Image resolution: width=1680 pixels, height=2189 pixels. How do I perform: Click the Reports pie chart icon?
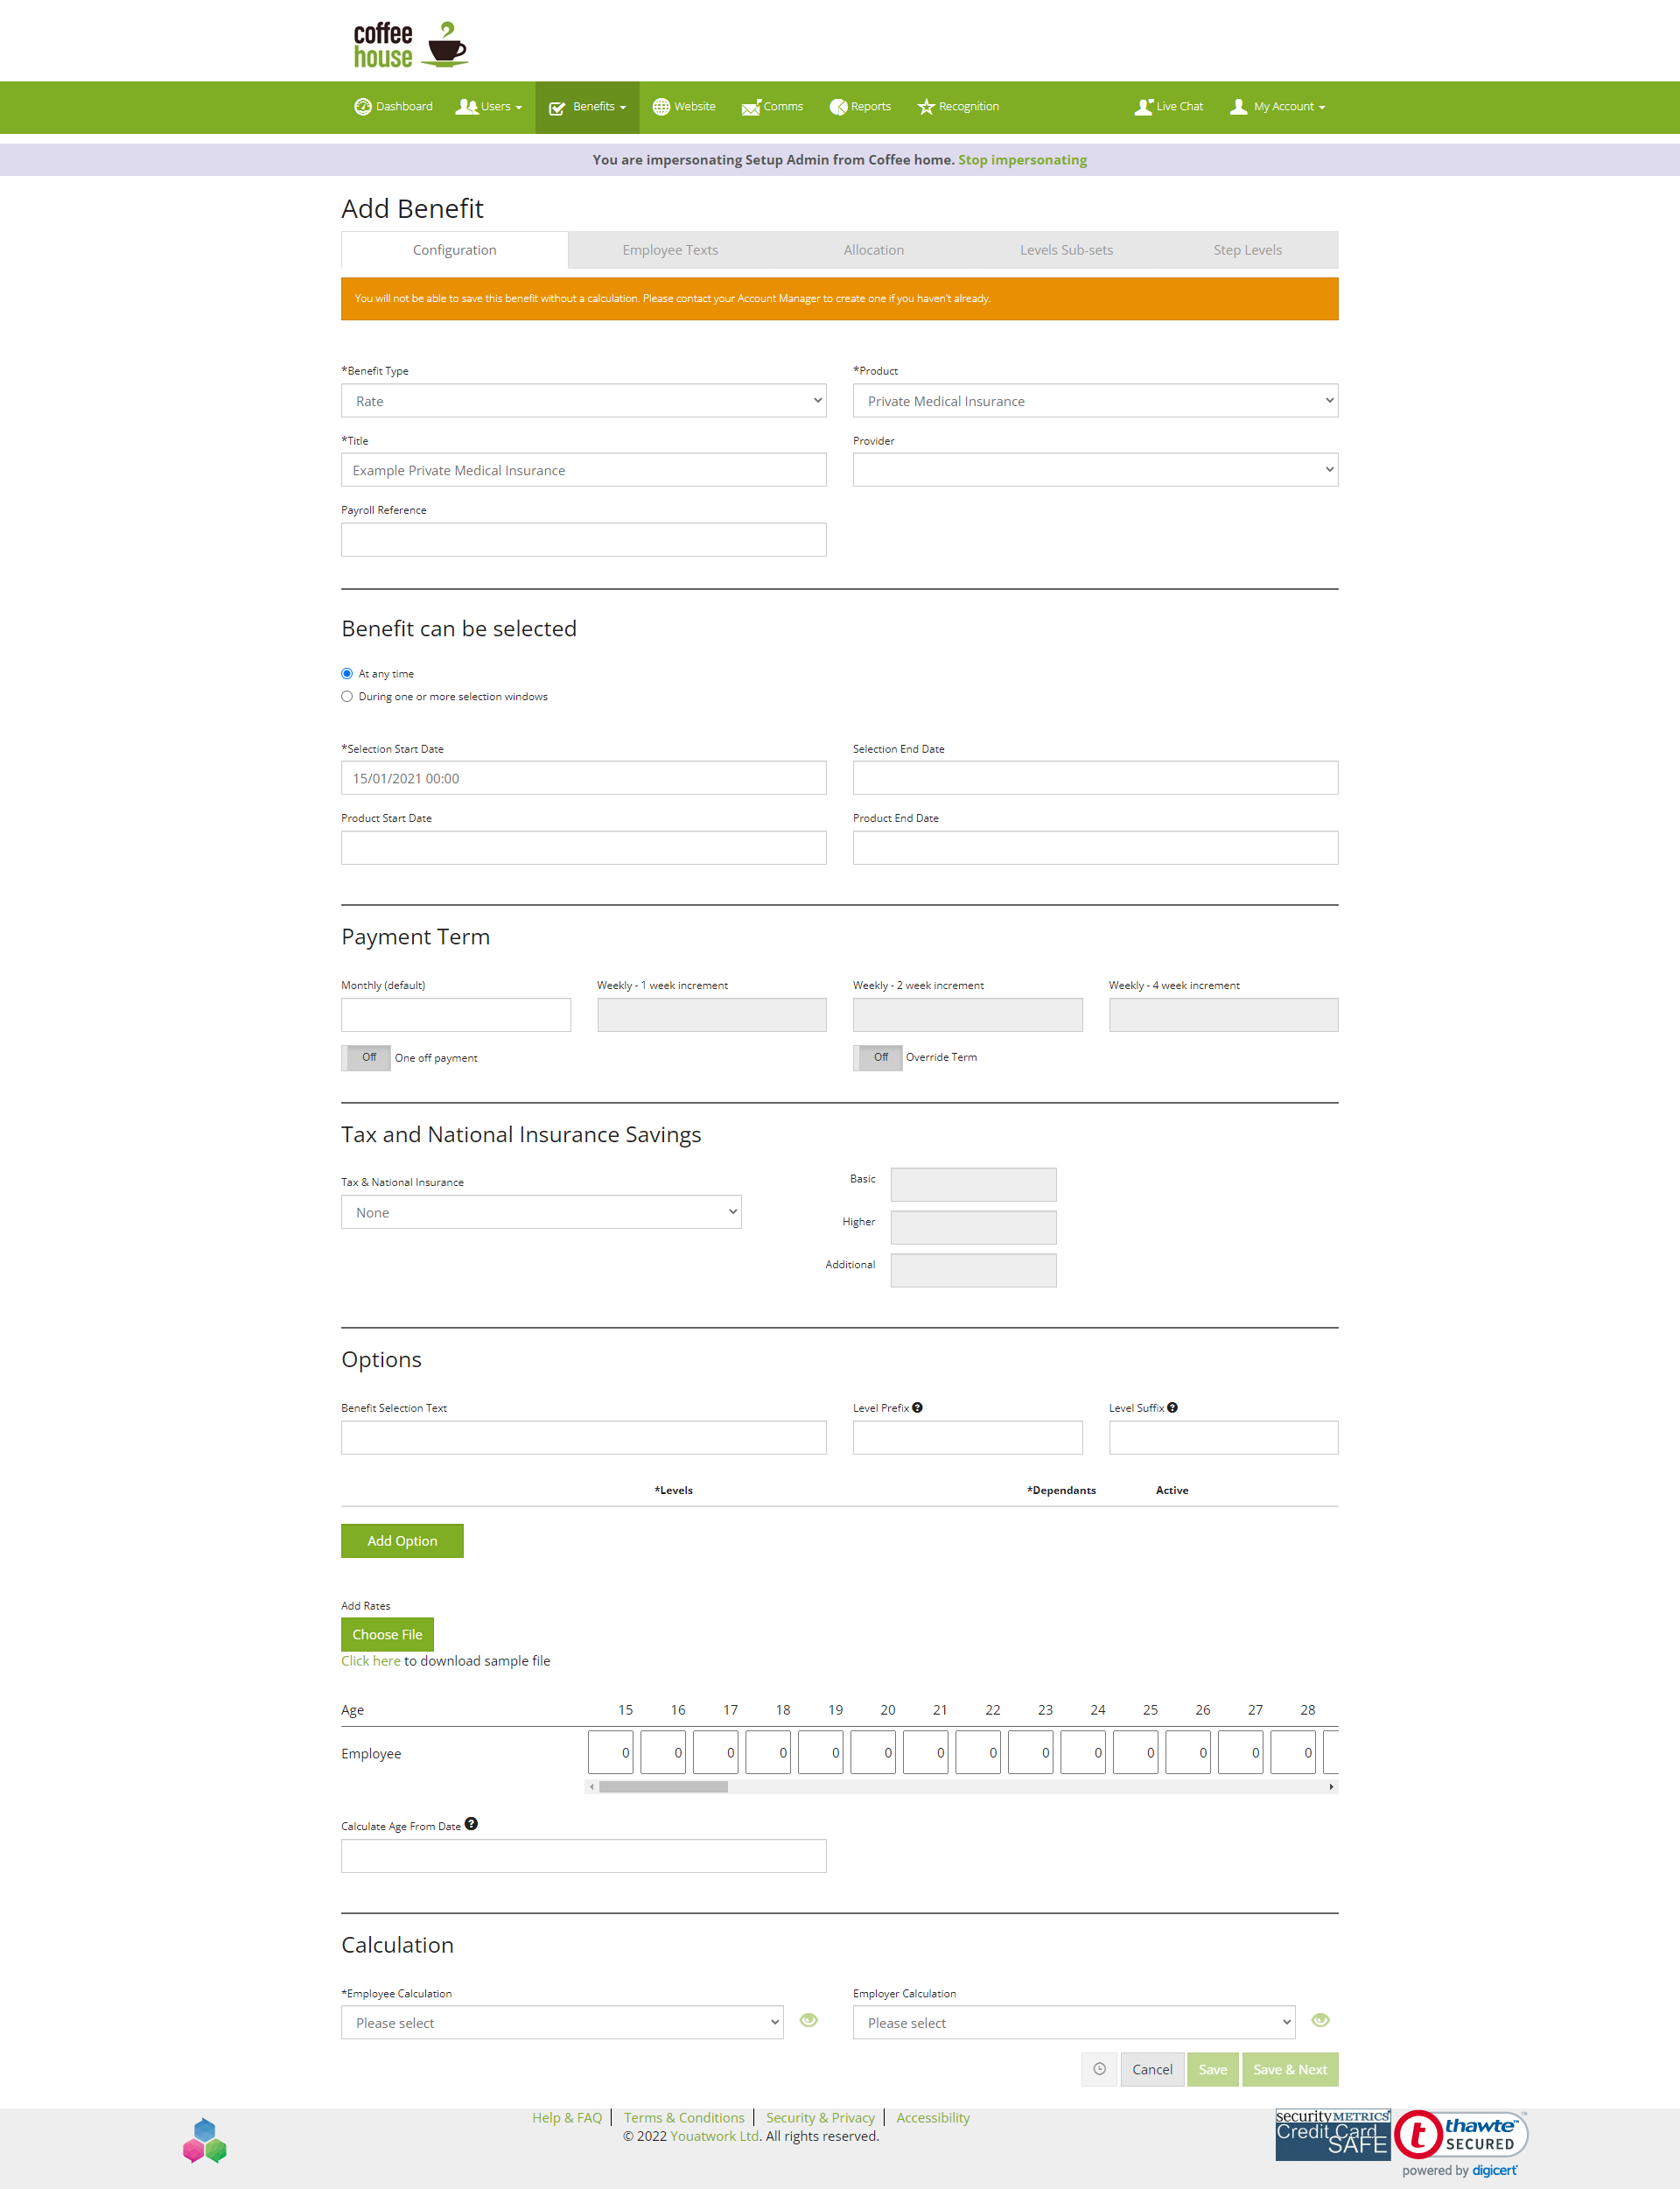(838, 107)
